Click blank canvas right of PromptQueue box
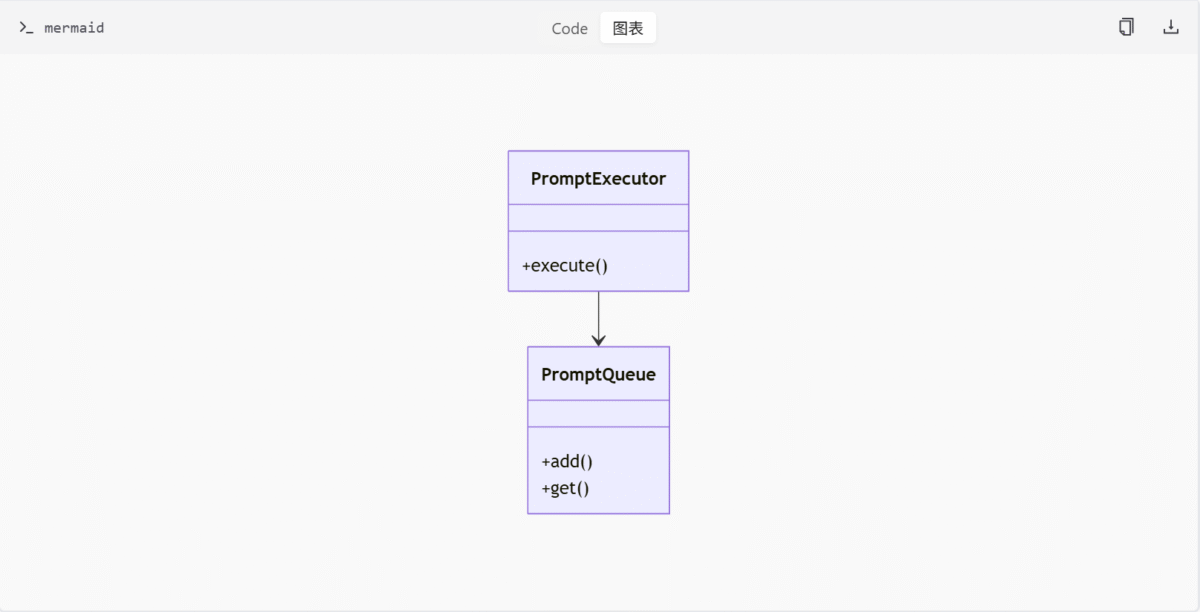 [850, 430]
